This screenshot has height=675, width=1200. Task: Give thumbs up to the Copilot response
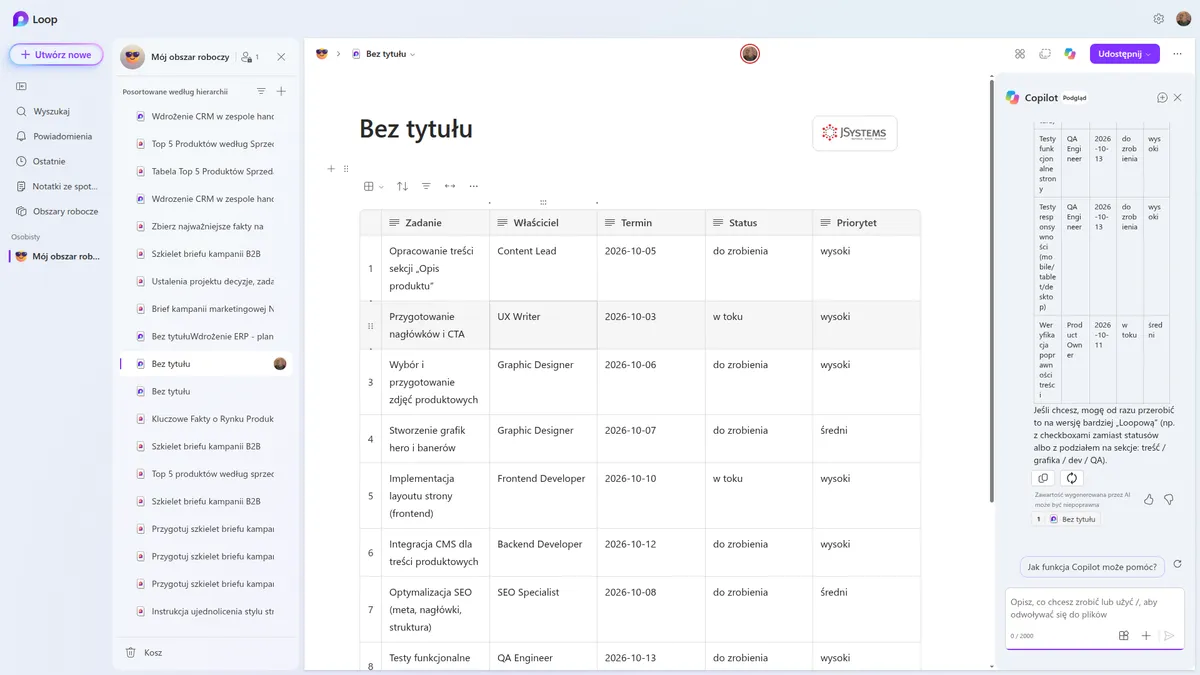point(1148,499)
